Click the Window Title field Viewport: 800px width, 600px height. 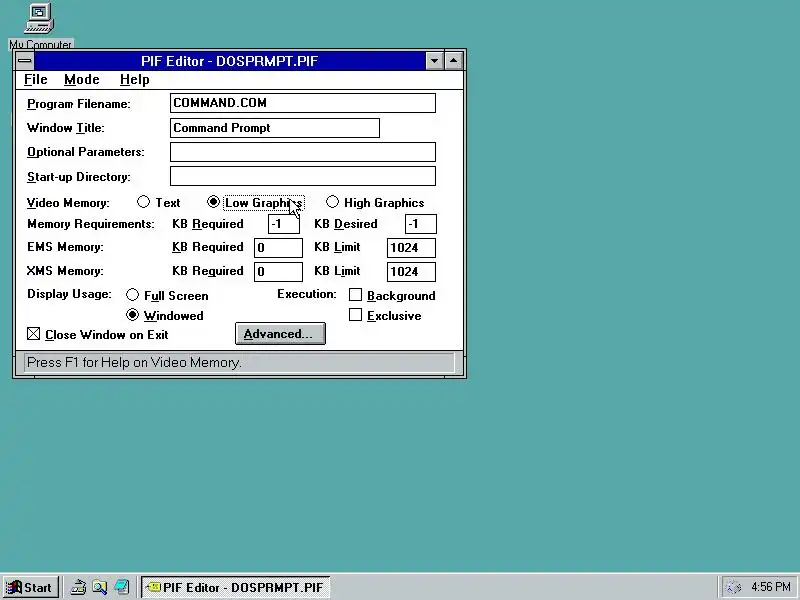coord(274,128)
